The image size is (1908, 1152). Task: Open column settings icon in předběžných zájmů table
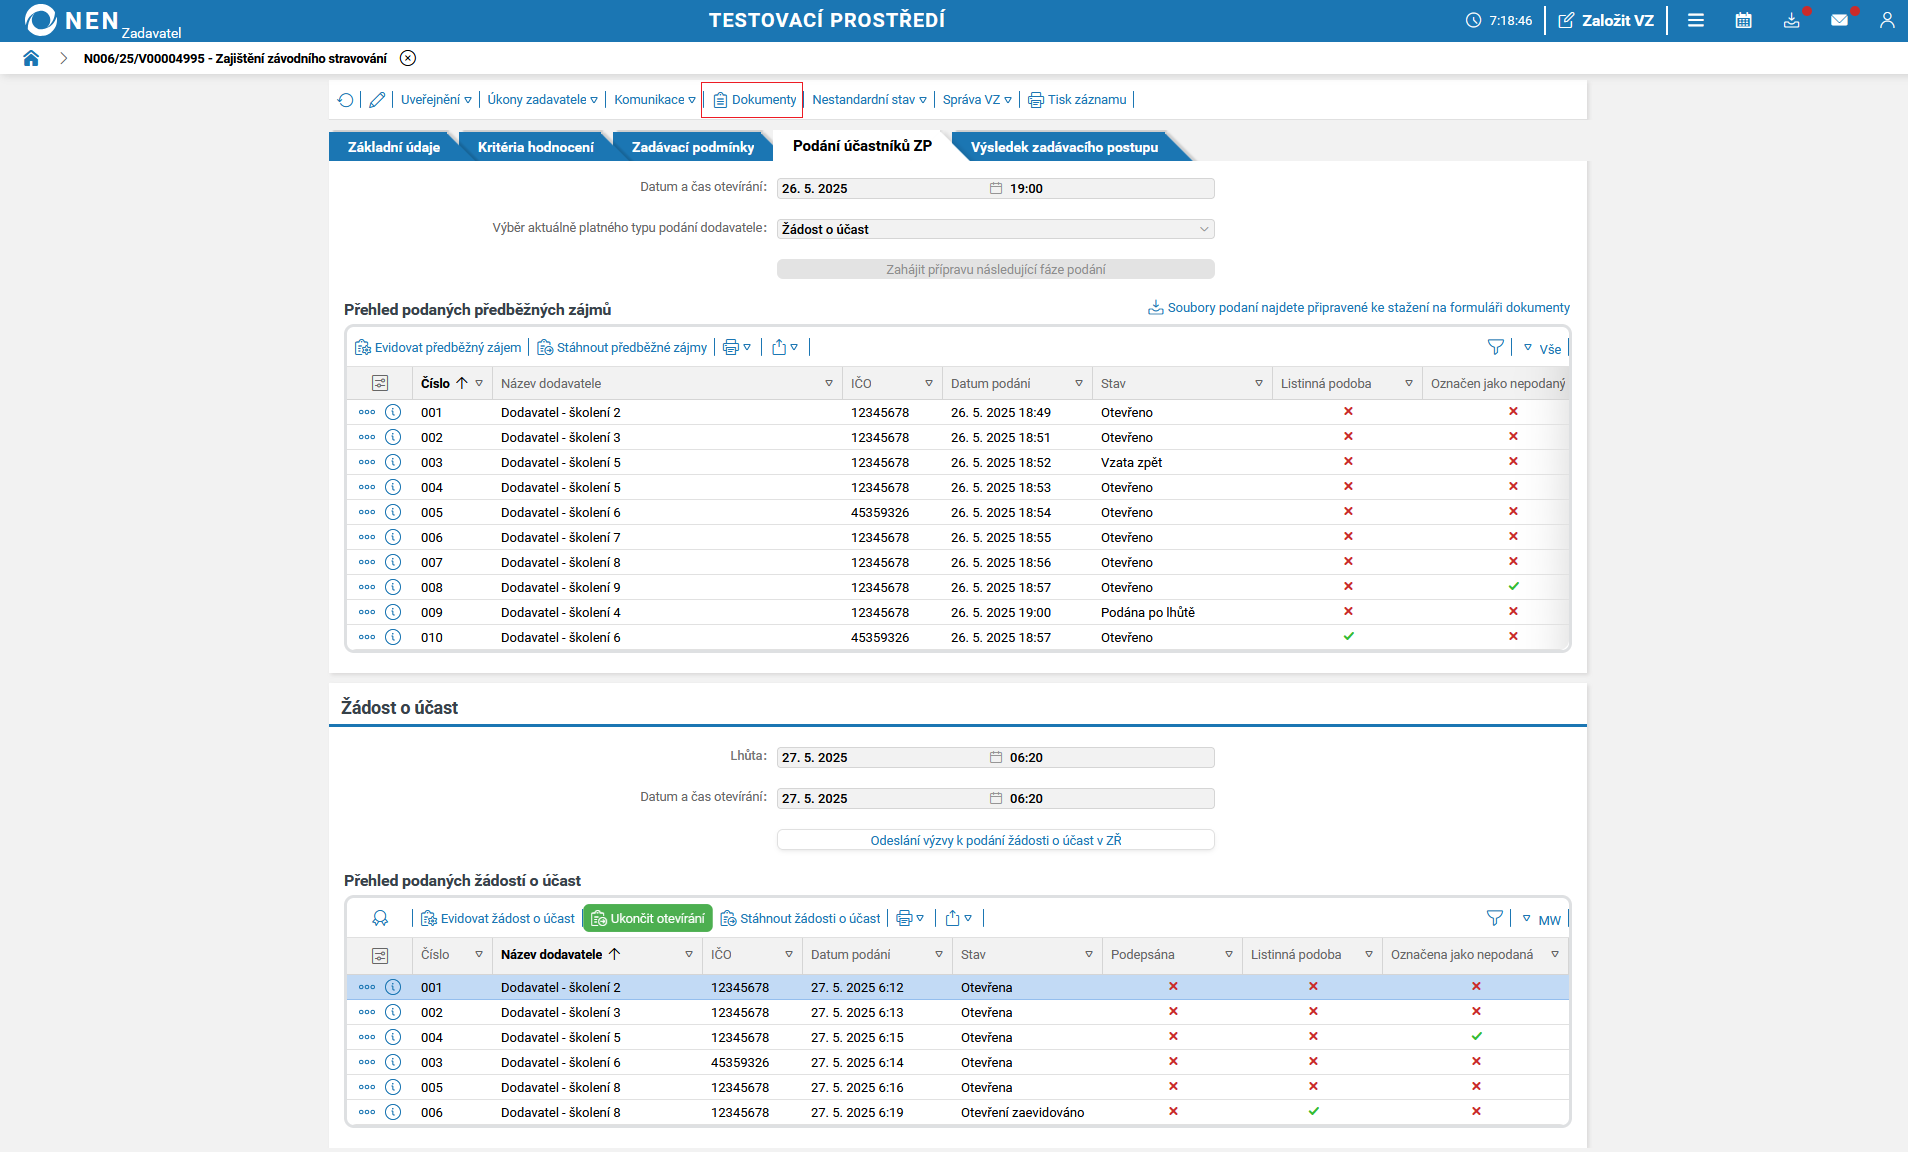tap(380, 383)
